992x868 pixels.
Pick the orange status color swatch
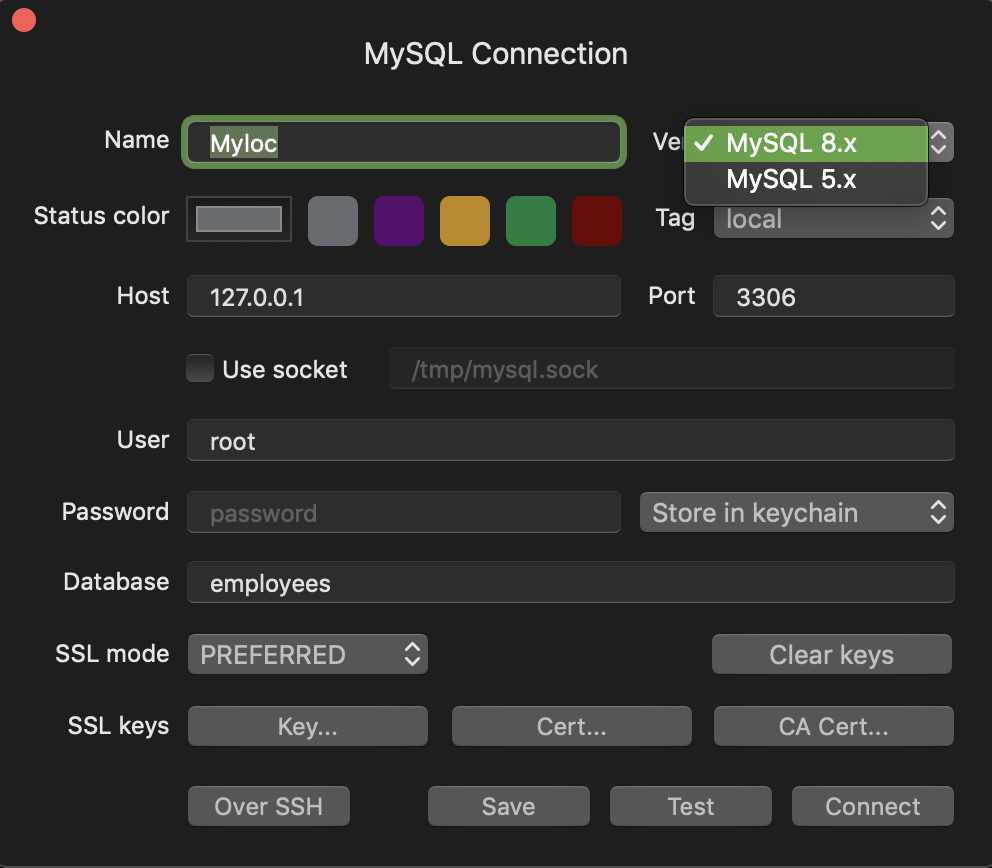(x=464, y=220)
